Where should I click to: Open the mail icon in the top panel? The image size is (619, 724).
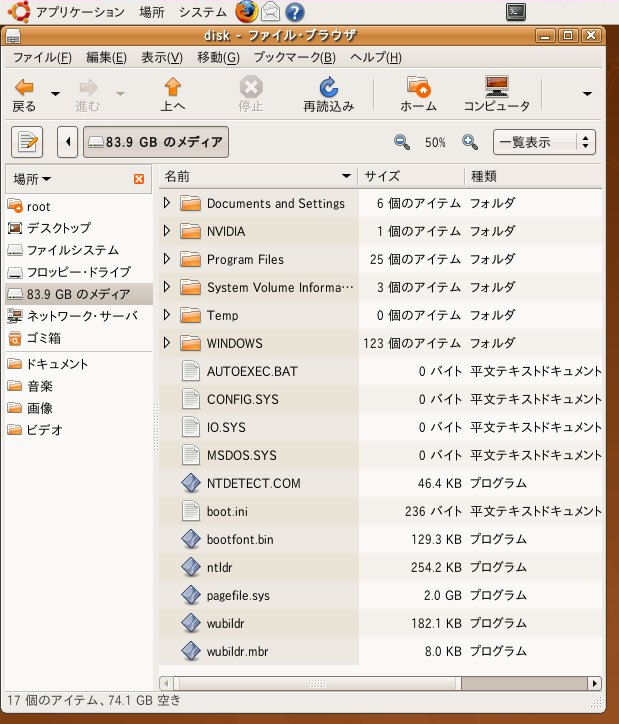pyautogui.click(x=270, y=12)
